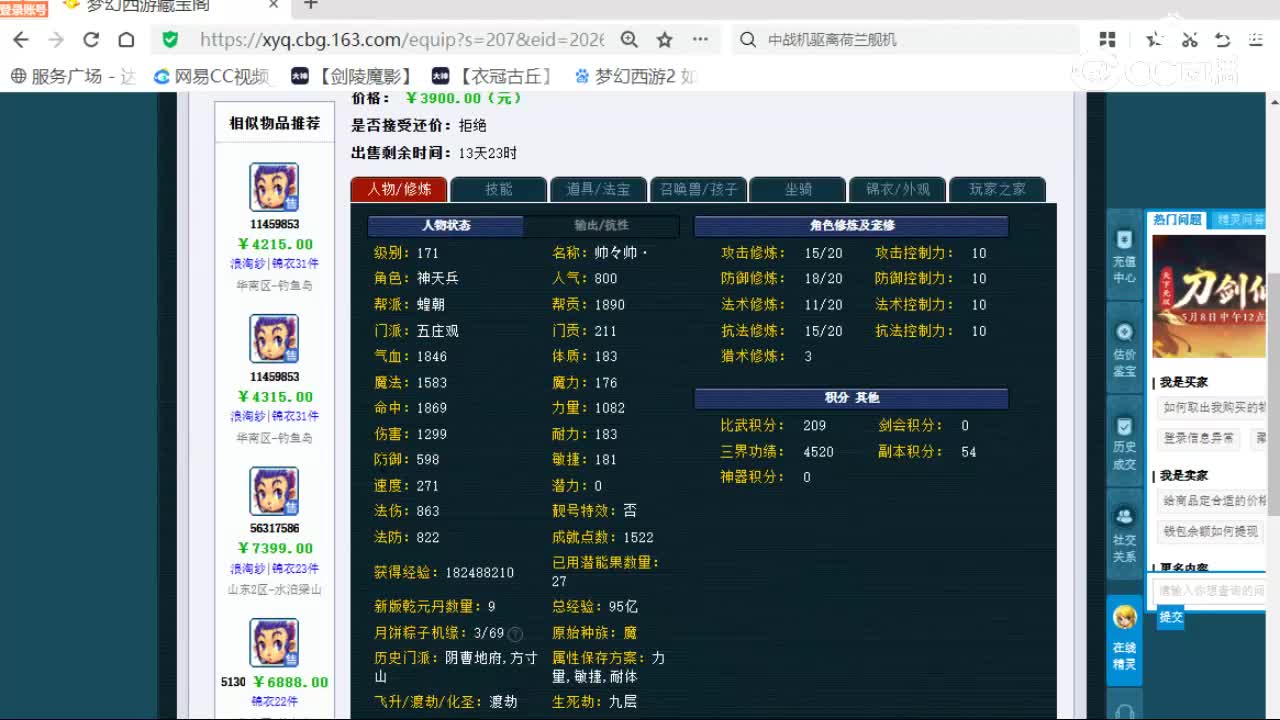Open avatar of ¥7399.00 similar item

pyautogui.click(x=274, y=491)
